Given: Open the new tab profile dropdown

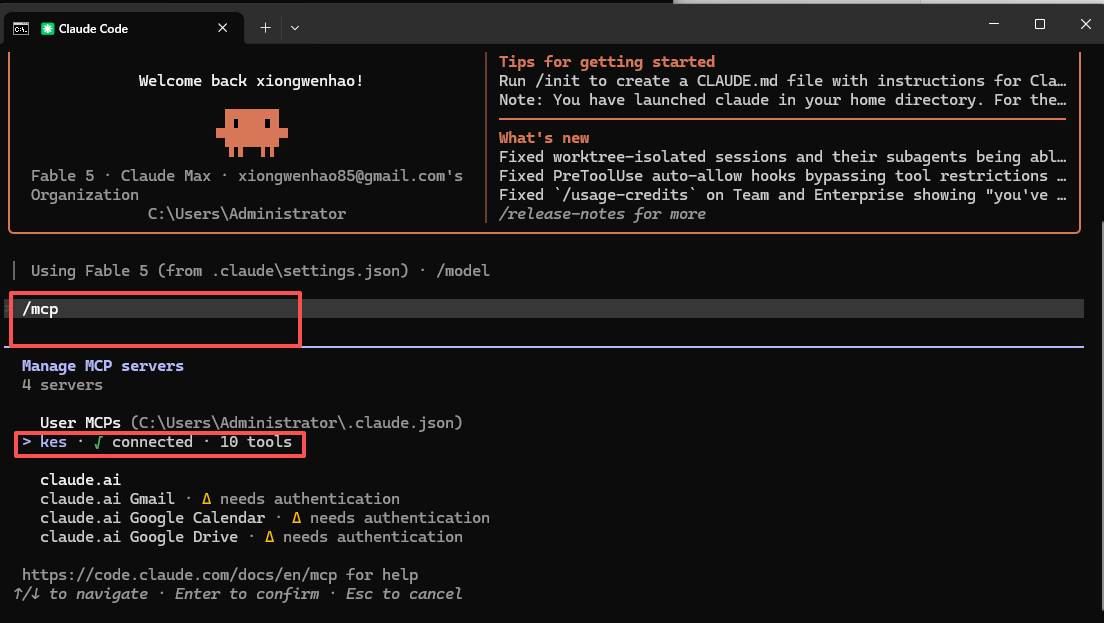Looking at the screenshot, I should 295,28.
